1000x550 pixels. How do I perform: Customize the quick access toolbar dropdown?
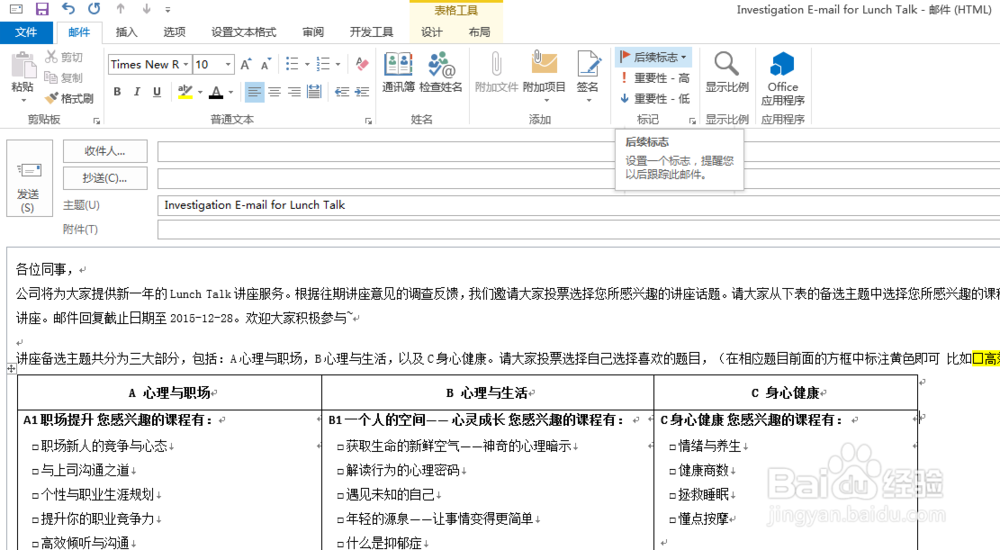click(x=168, y=10)
